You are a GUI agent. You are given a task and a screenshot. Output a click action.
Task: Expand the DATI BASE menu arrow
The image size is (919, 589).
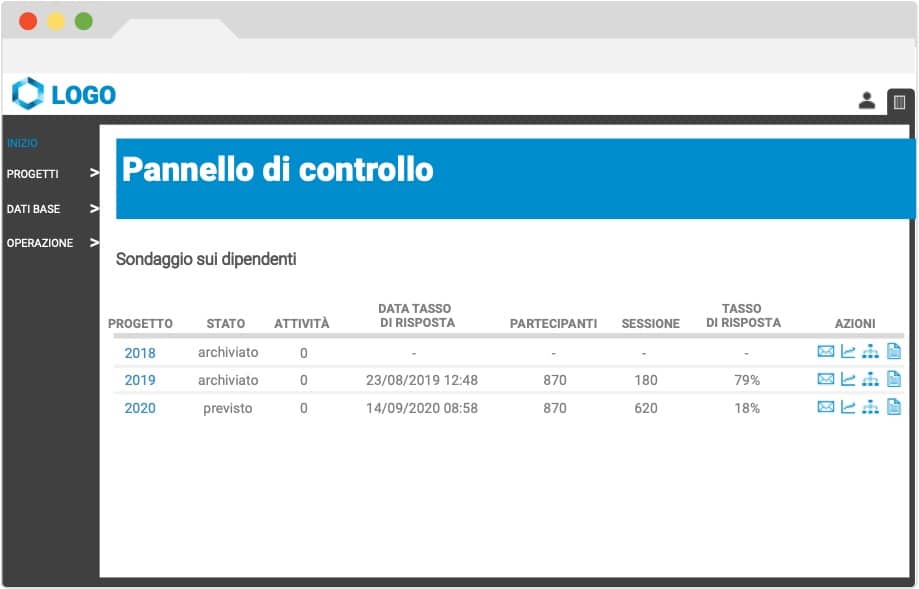tap(94, 208)
